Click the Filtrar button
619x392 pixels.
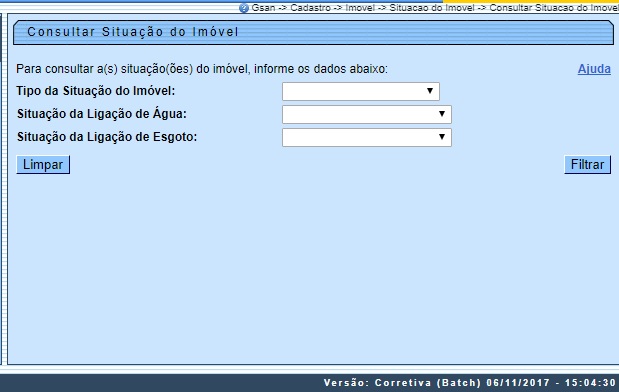pyautogui.click(x=587, y=165)
